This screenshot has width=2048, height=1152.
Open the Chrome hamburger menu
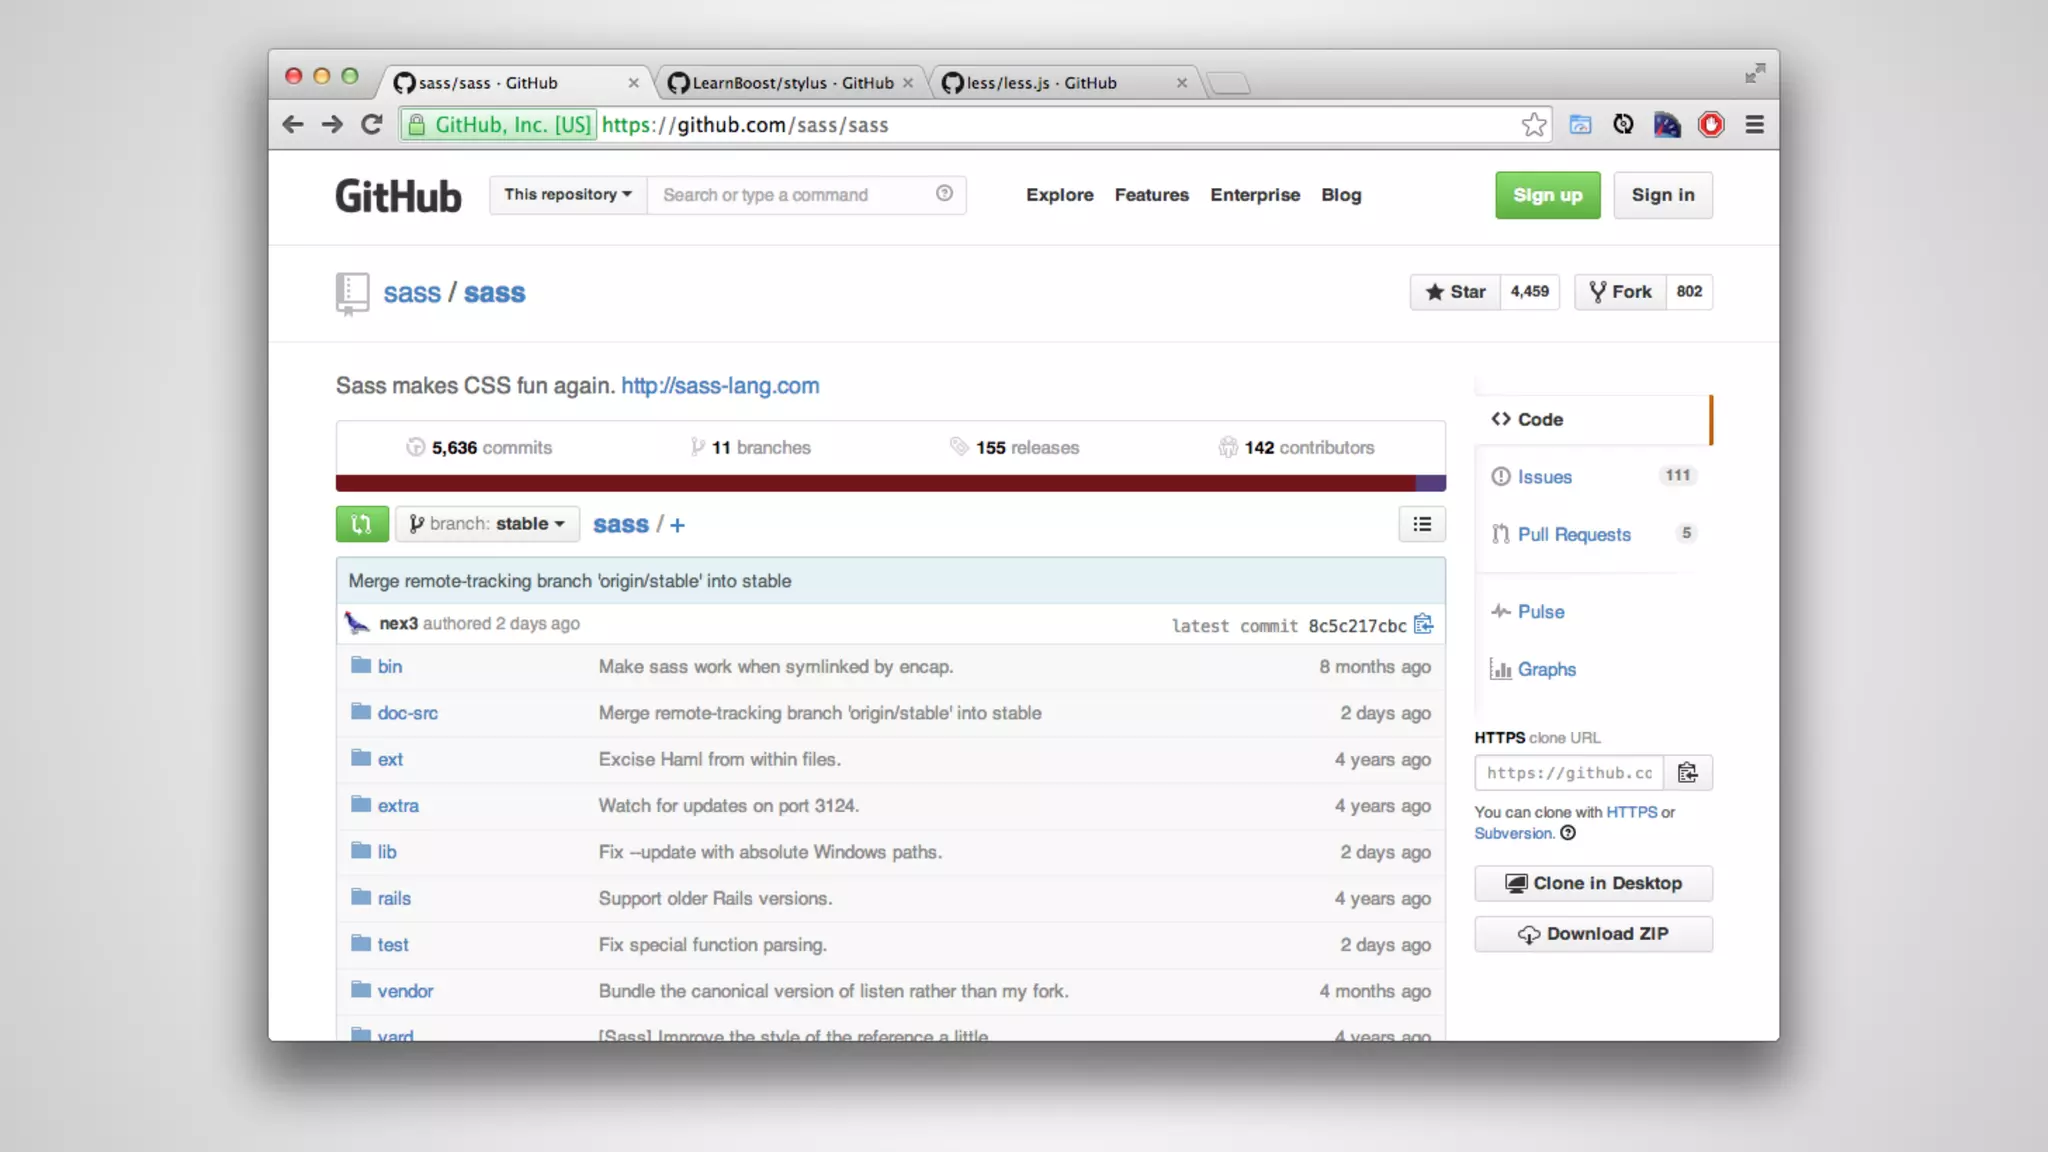pos(1754,125)
